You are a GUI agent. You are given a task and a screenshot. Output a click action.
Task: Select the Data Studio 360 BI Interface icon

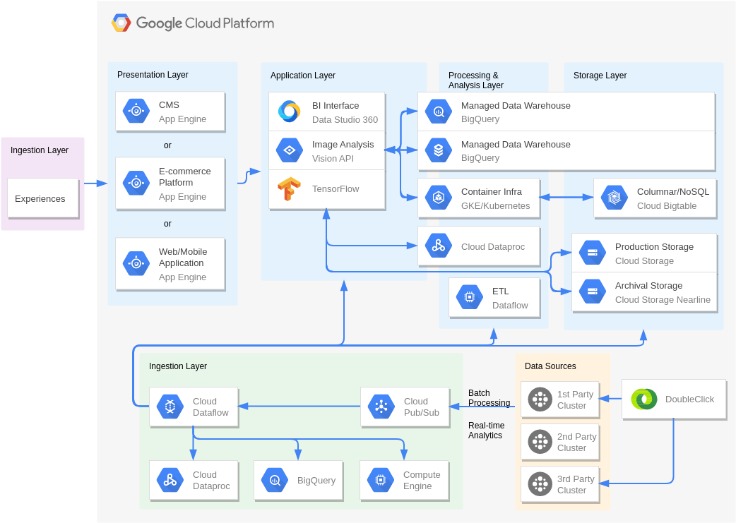289,111
